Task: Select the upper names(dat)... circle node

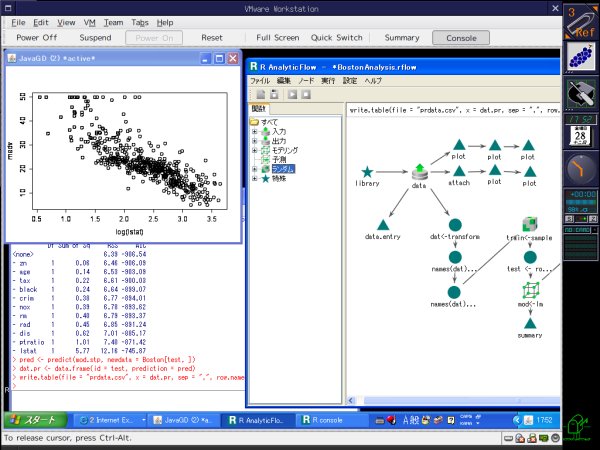Action: click(x=455, y=257)
